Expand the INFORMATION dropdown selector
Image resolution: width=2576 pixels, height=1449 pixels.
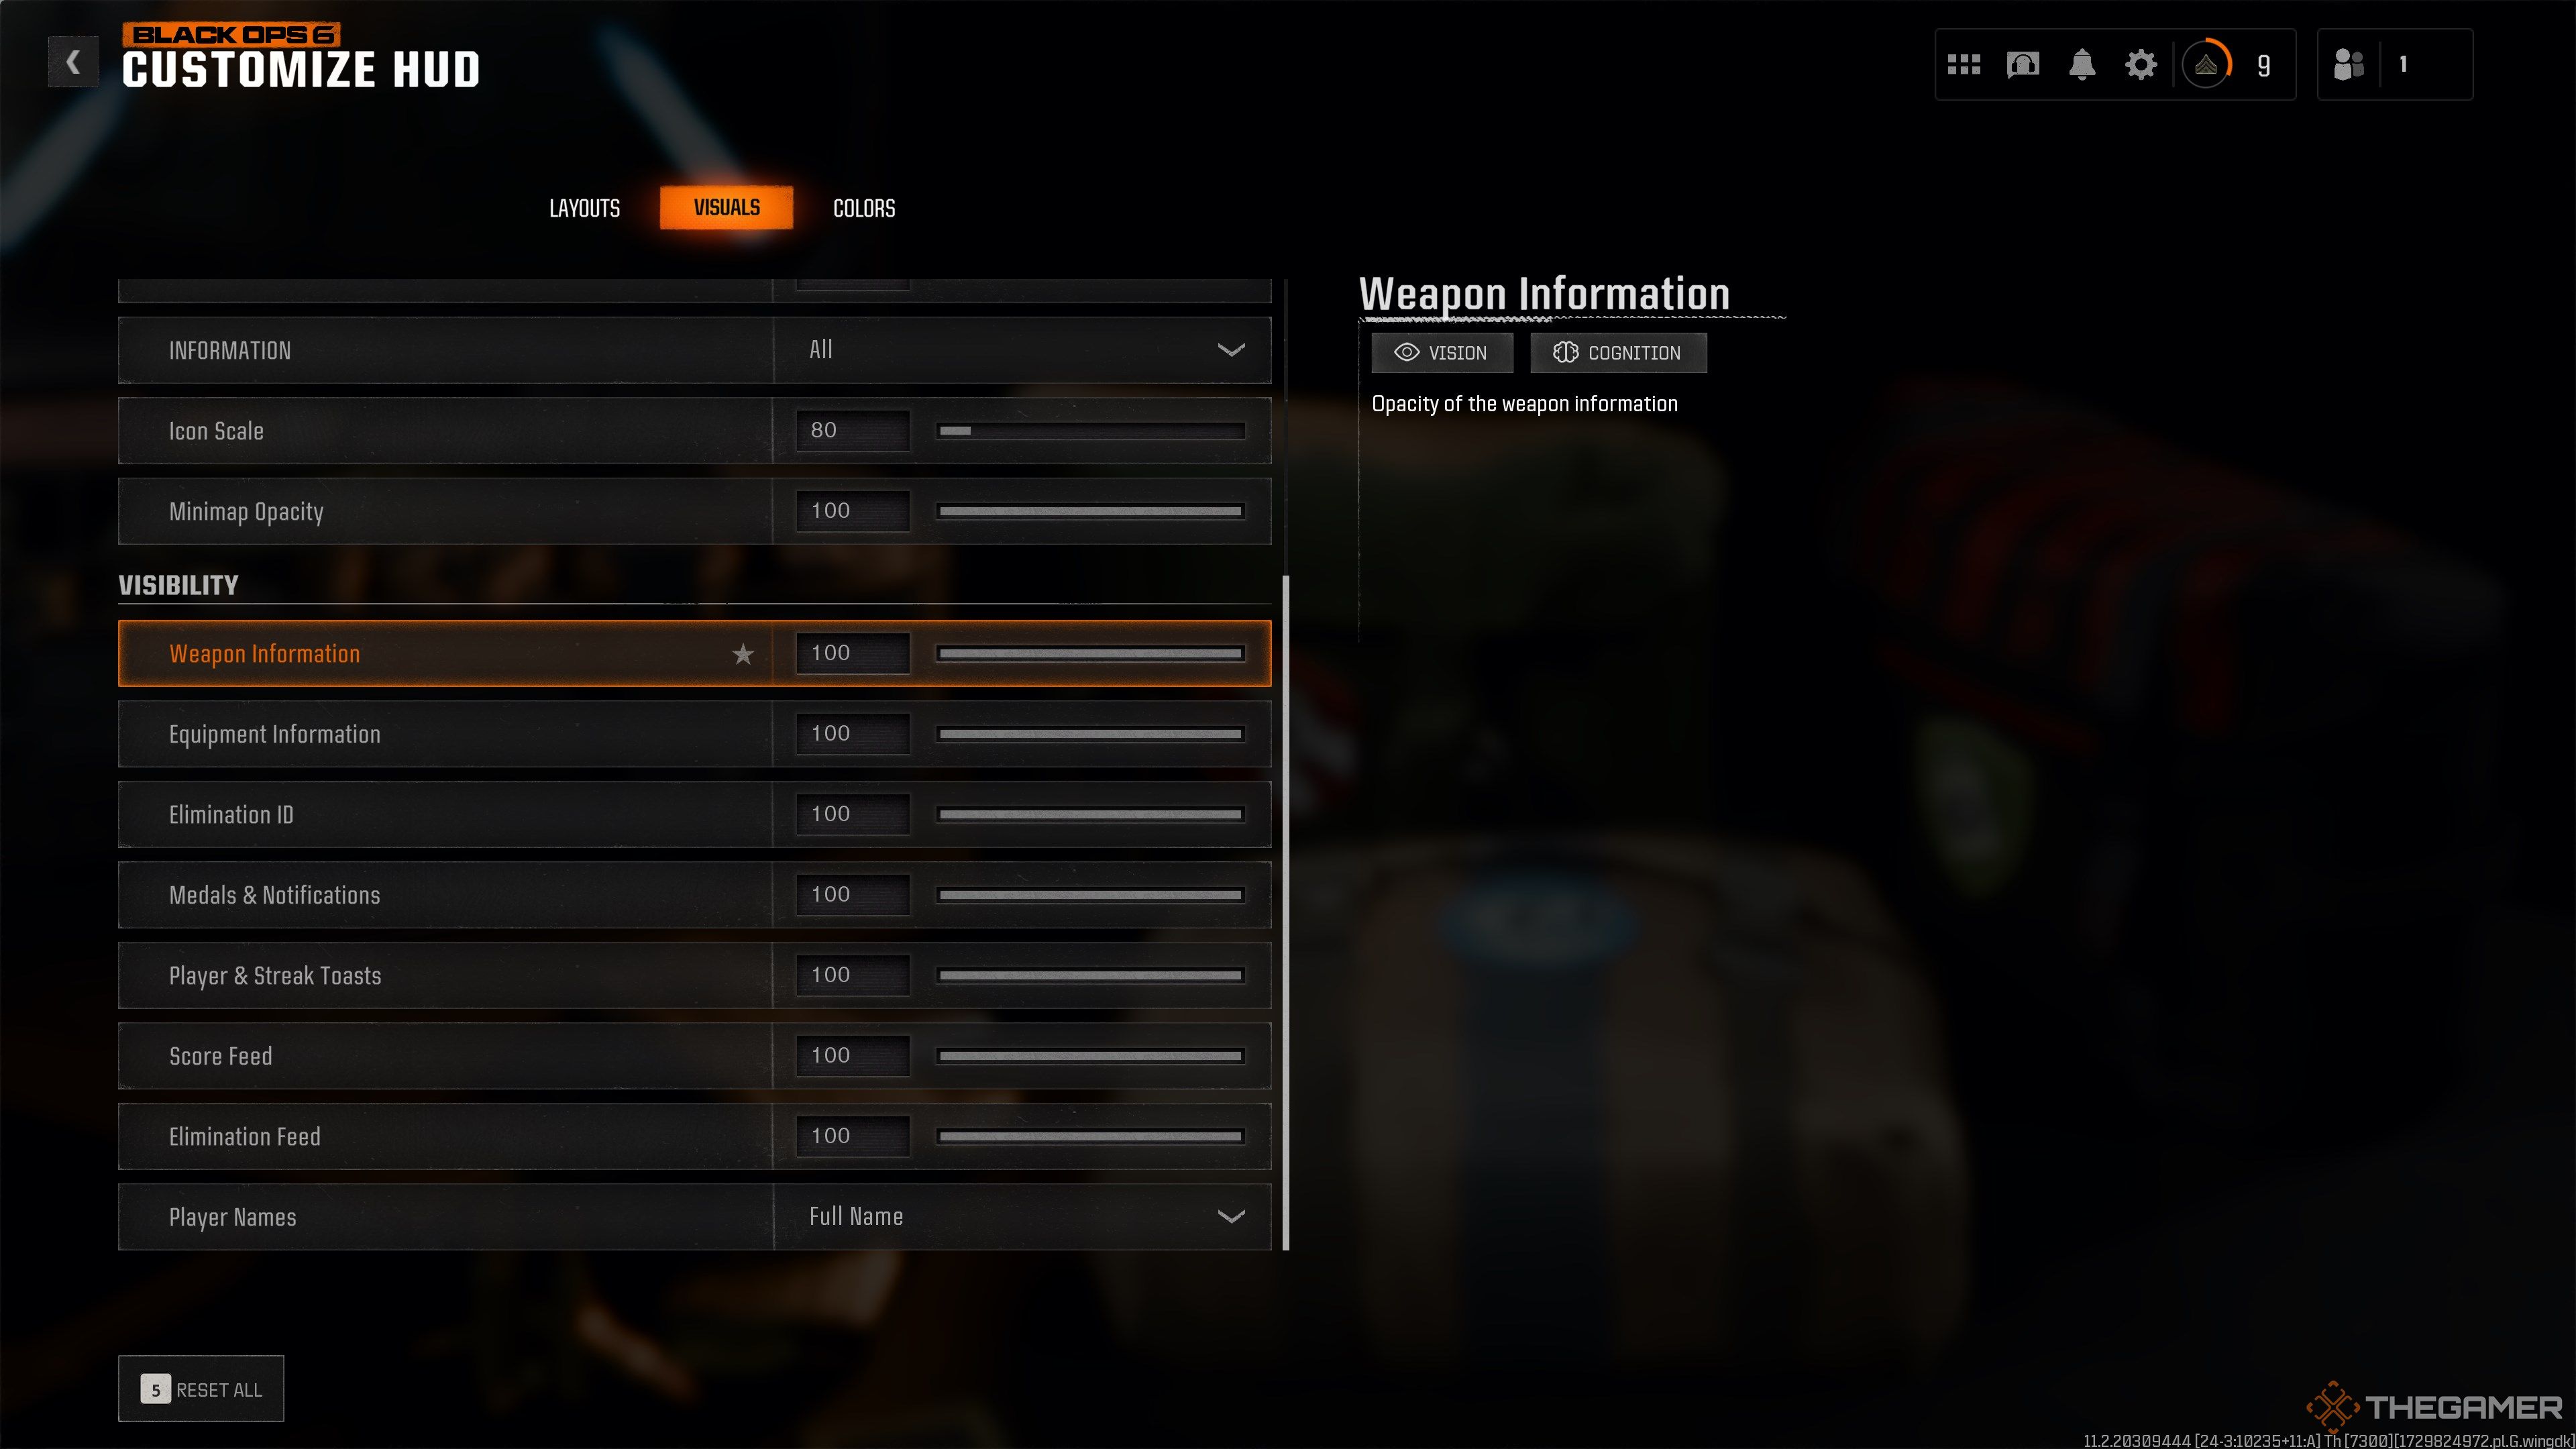(x=1233, y=349)
